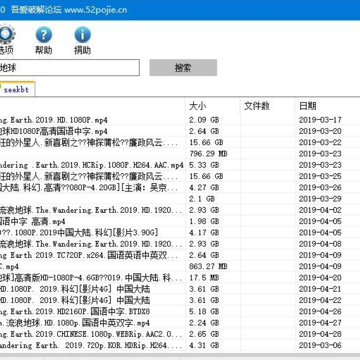Click the 2.1 GB size cell
The width and height of the screenshot is (360, 360).
(202, 199)
